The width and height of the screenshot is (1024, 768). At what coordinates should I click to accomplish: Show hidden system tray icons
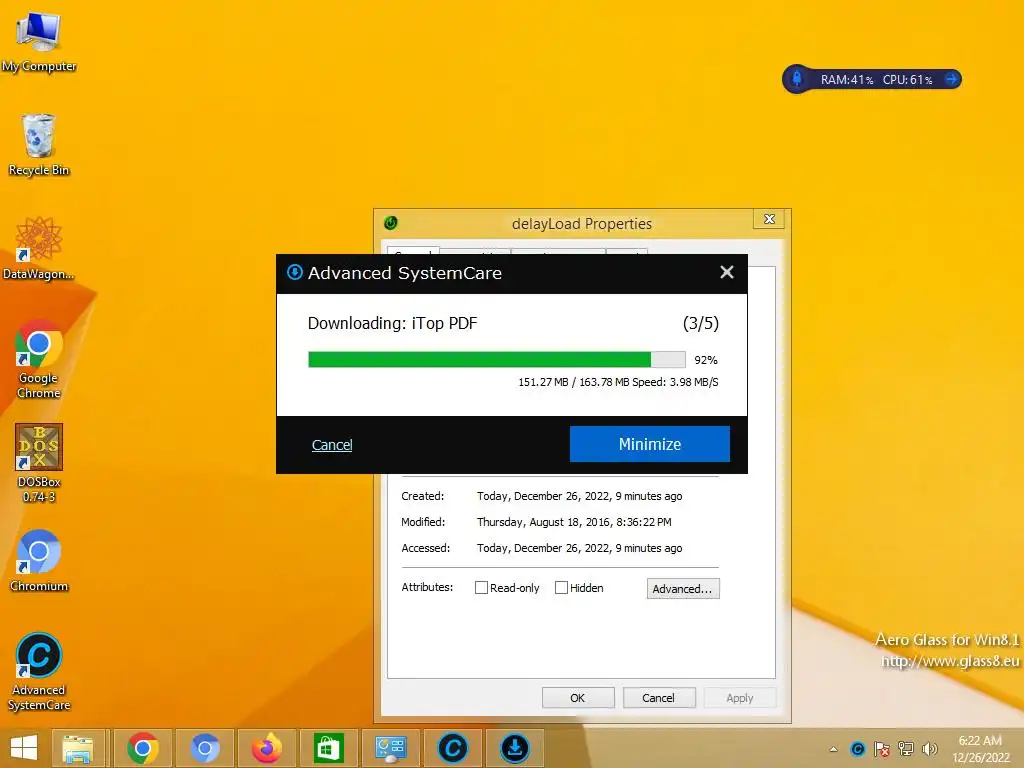coord(833,749)
